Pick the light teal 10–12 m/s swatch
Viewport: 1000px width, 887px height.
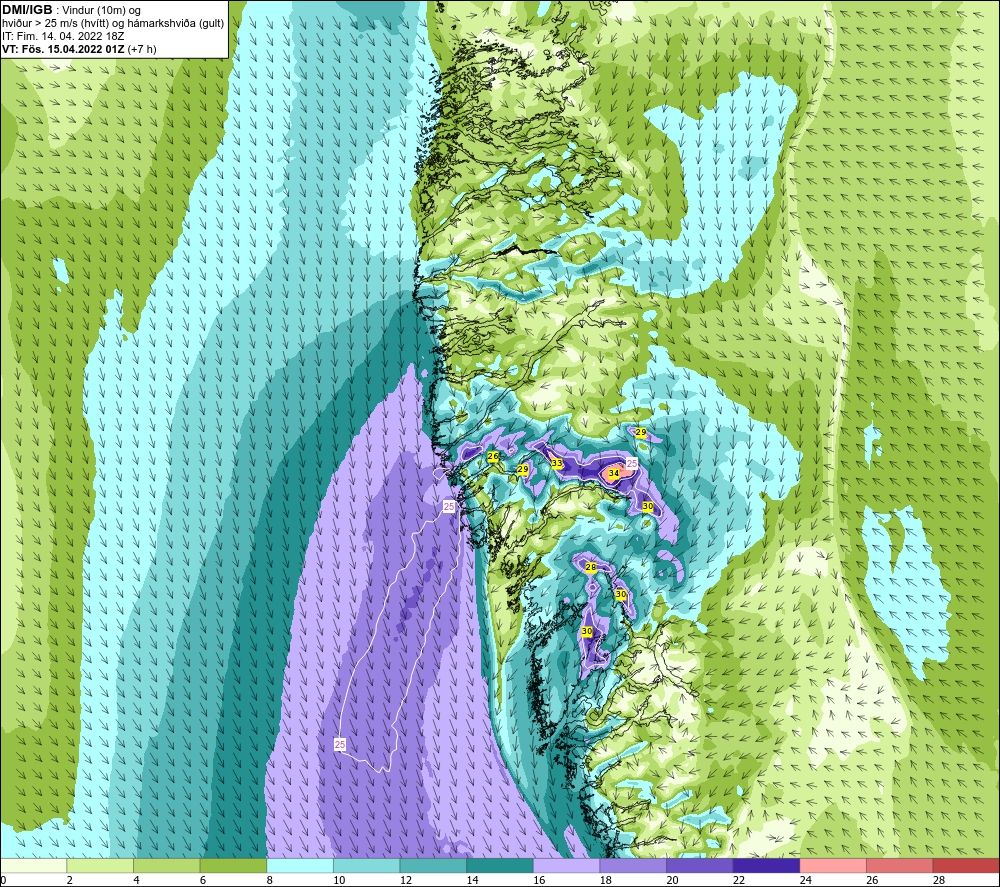coord(366,865)
